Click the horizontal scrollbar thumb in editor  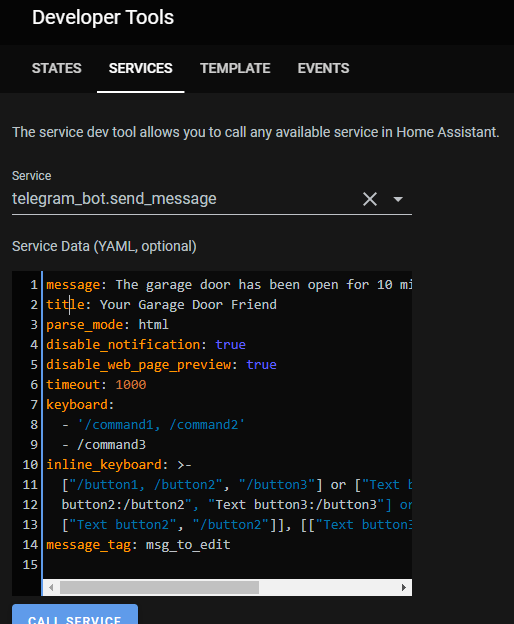click(159, 587)
